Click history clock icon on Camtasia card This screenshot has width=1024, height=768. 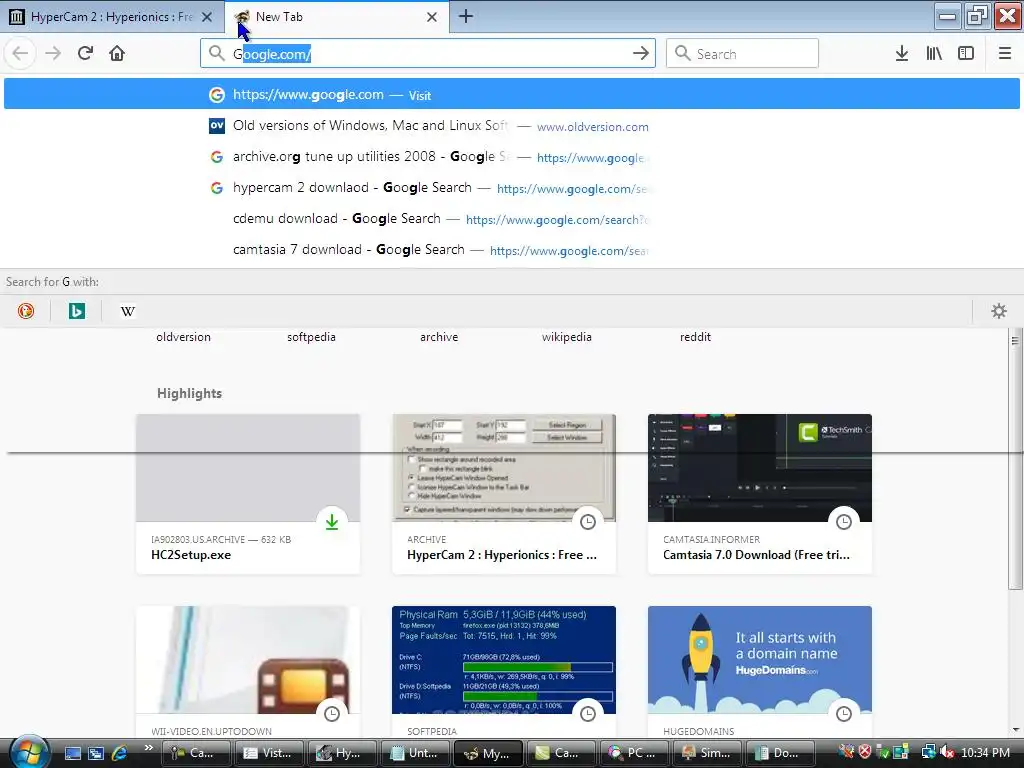point(844,522)
